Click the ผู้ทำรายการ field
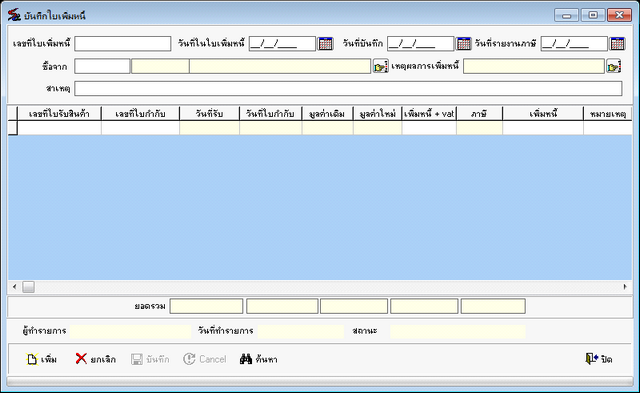The image size is (640, 393). click(131, 331)
